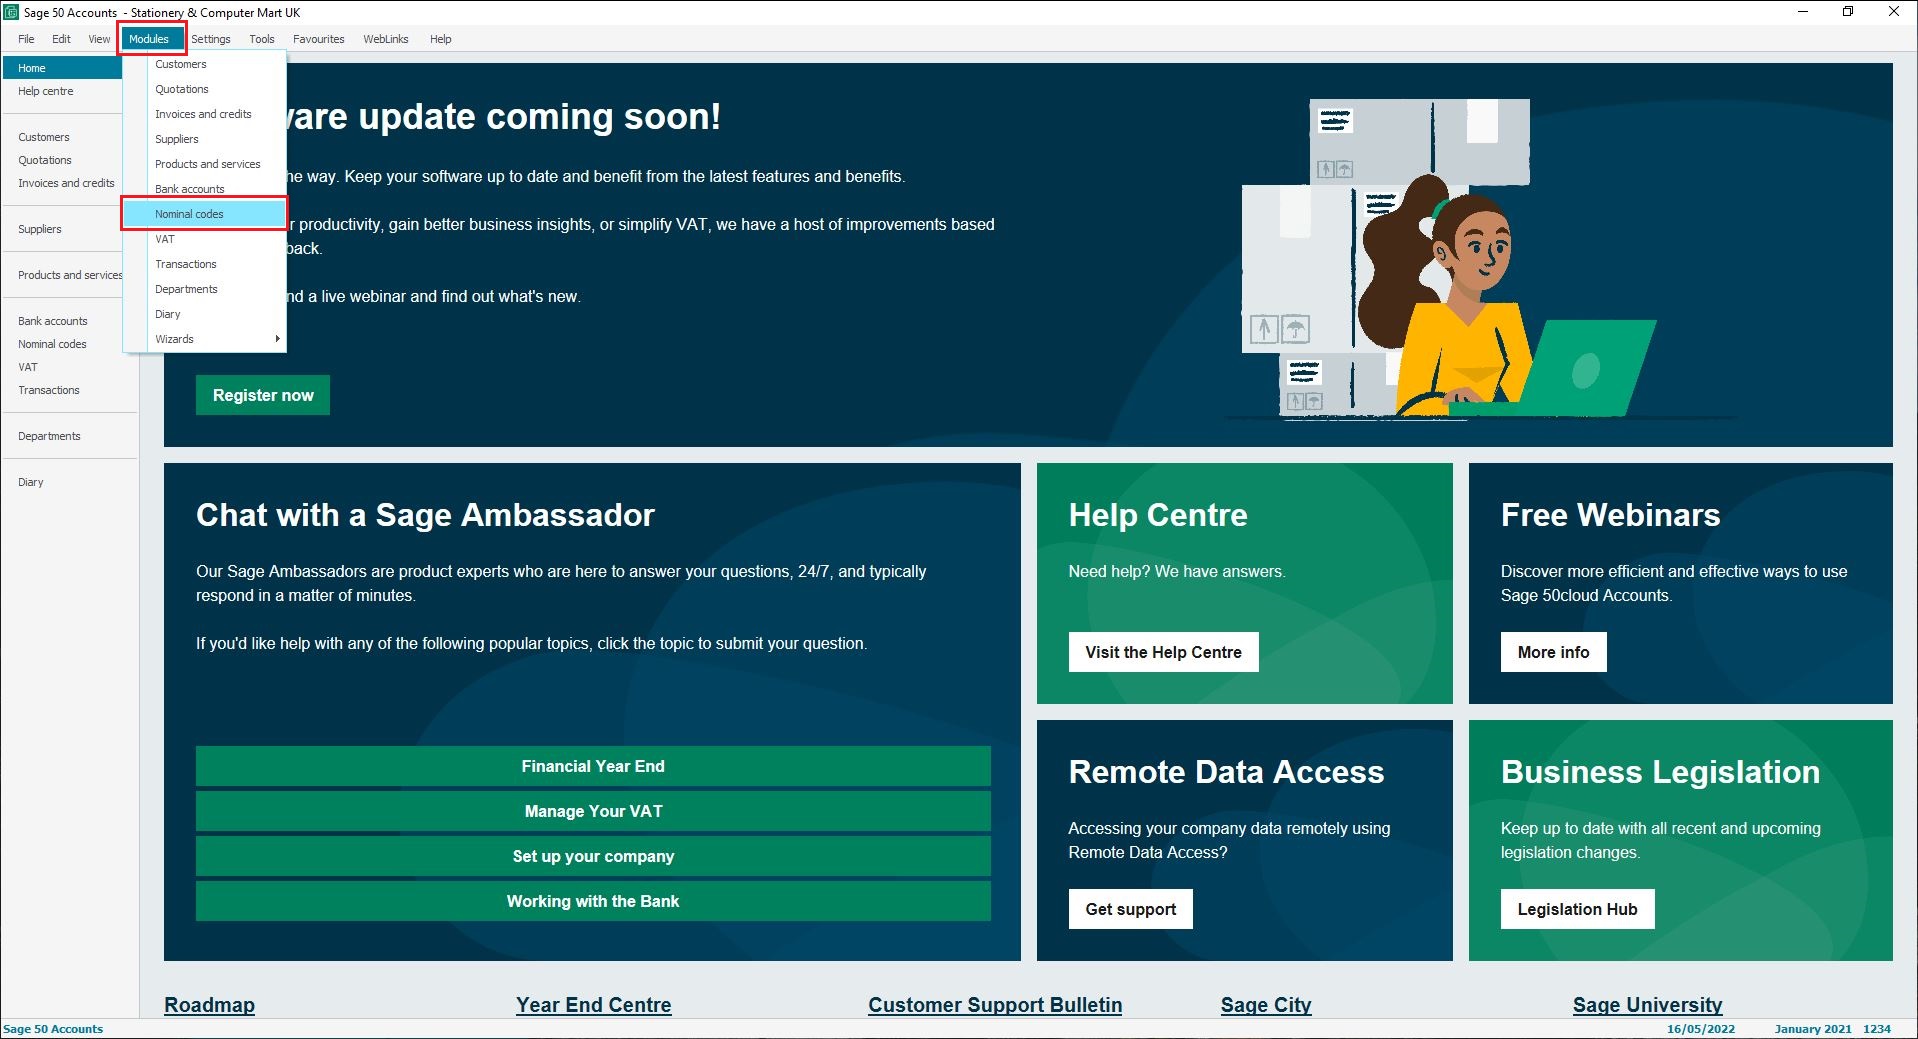Select Set up your company topic
1918x1039 pixels.
point(593,856)
